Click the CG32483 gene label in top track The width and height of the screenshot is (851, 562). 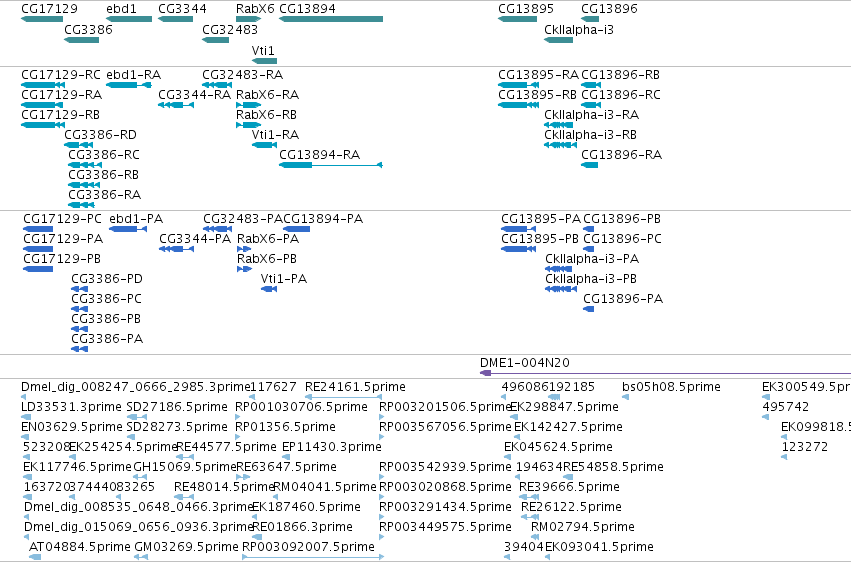230,29
